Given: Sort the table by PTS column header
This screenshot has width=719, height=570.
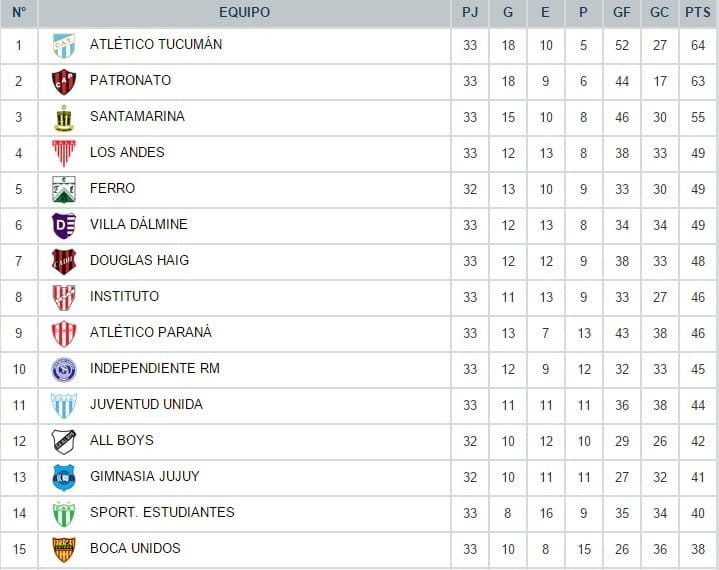Looking at the screenshot, I should point(697,13).
